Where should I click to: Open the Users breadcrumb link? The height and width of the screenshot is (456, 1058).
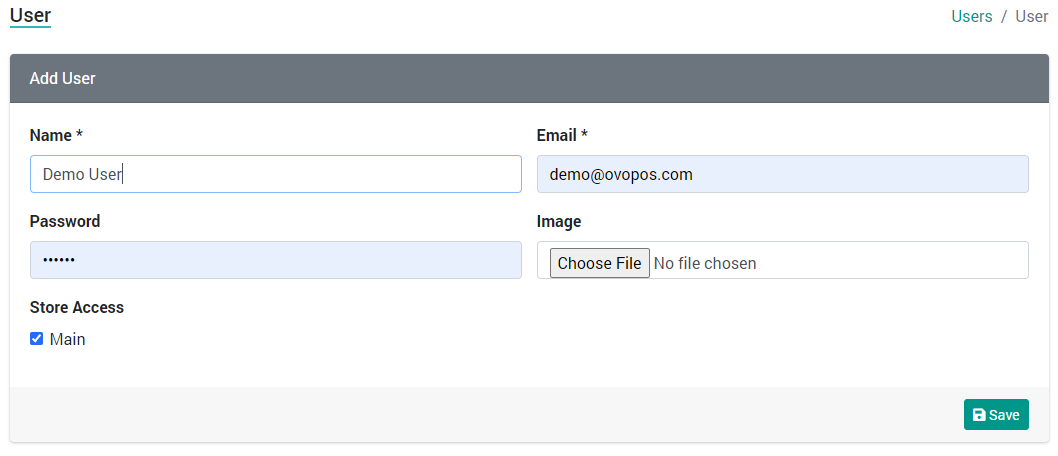click(972, 17)
